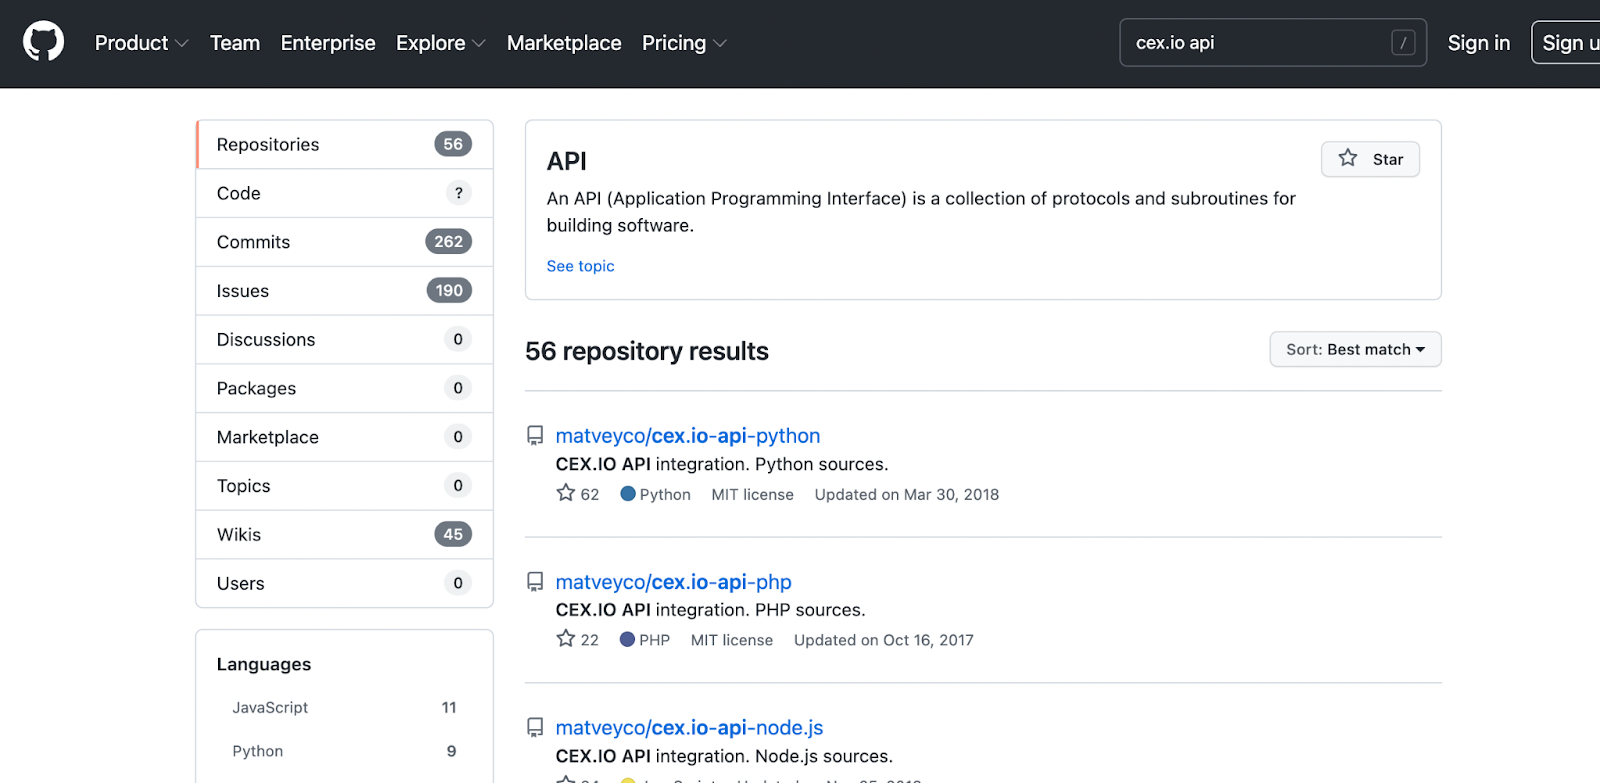Expand the Product menu dropdown
The width and height of the screenshot is (1600, 783).
141,43
